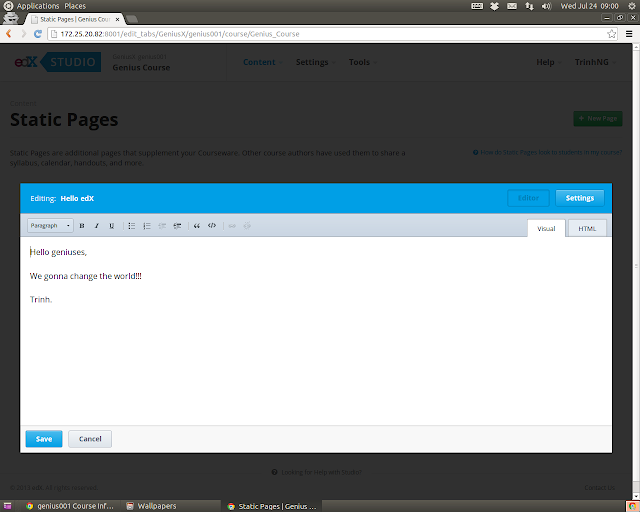
Task: Open a new browser tab
Action: [x=131, y=19]
